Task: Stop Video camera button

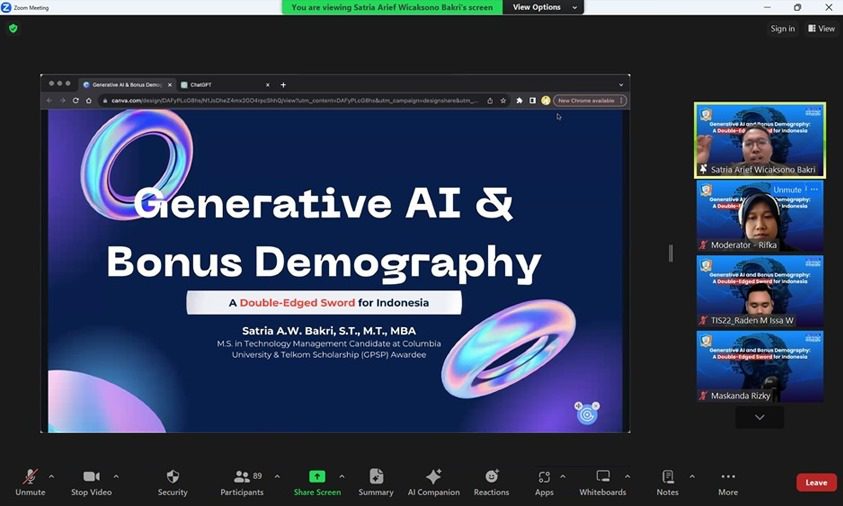Action: pos(91,482)
